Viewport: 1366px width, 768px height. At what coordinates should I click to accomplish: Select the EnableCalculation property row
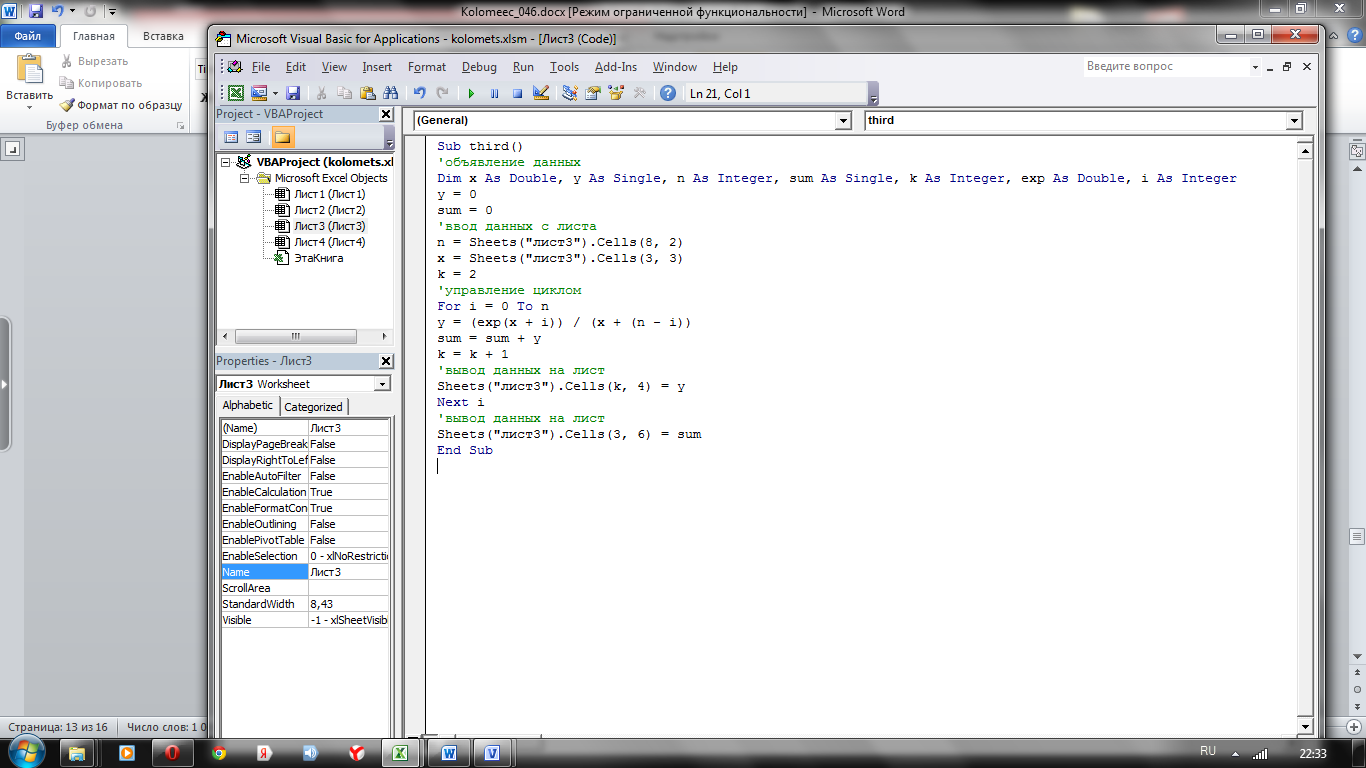tap(305, 492)
